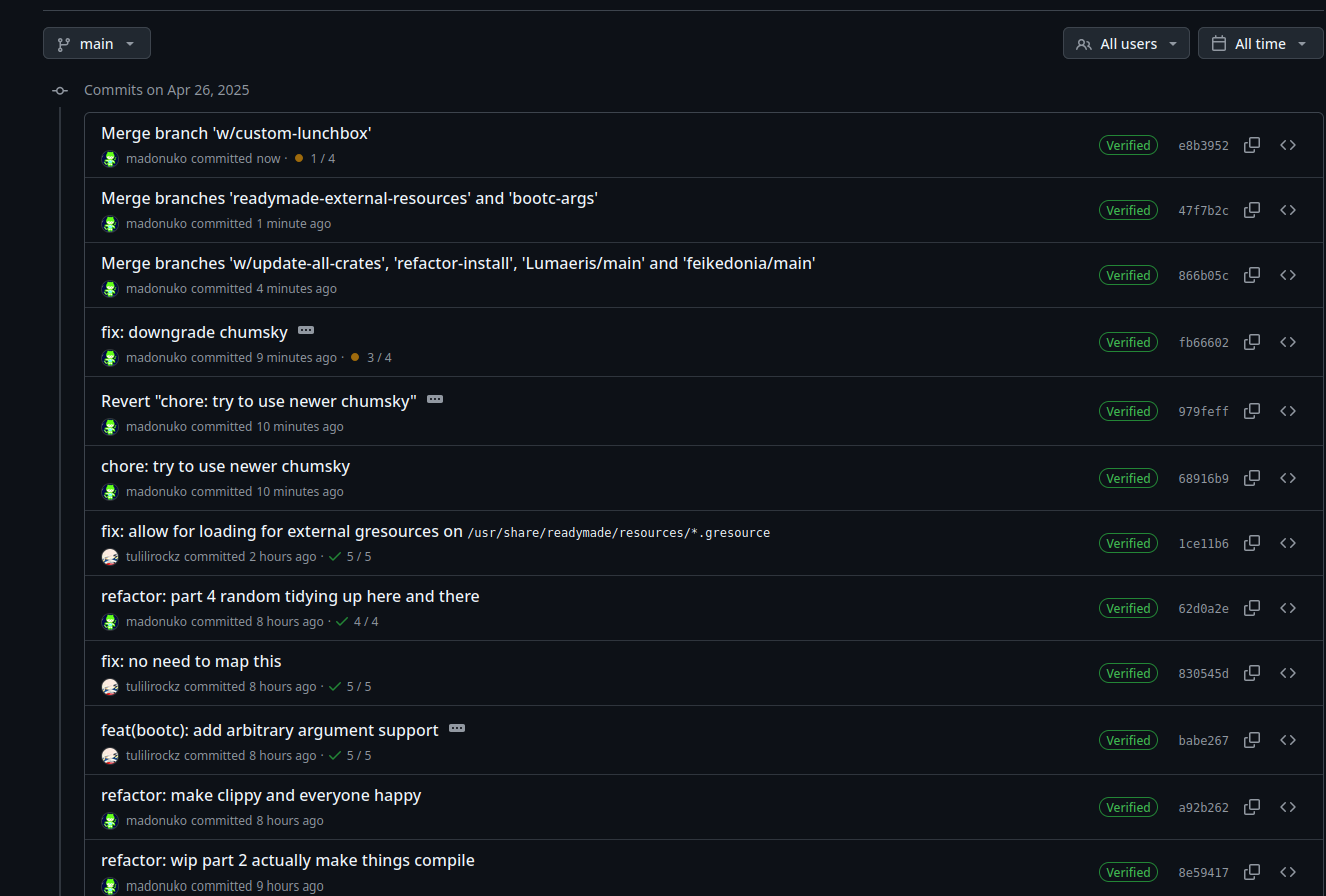Expand description of 'fix: downgrade chumsky' commit

click(306, 330)
